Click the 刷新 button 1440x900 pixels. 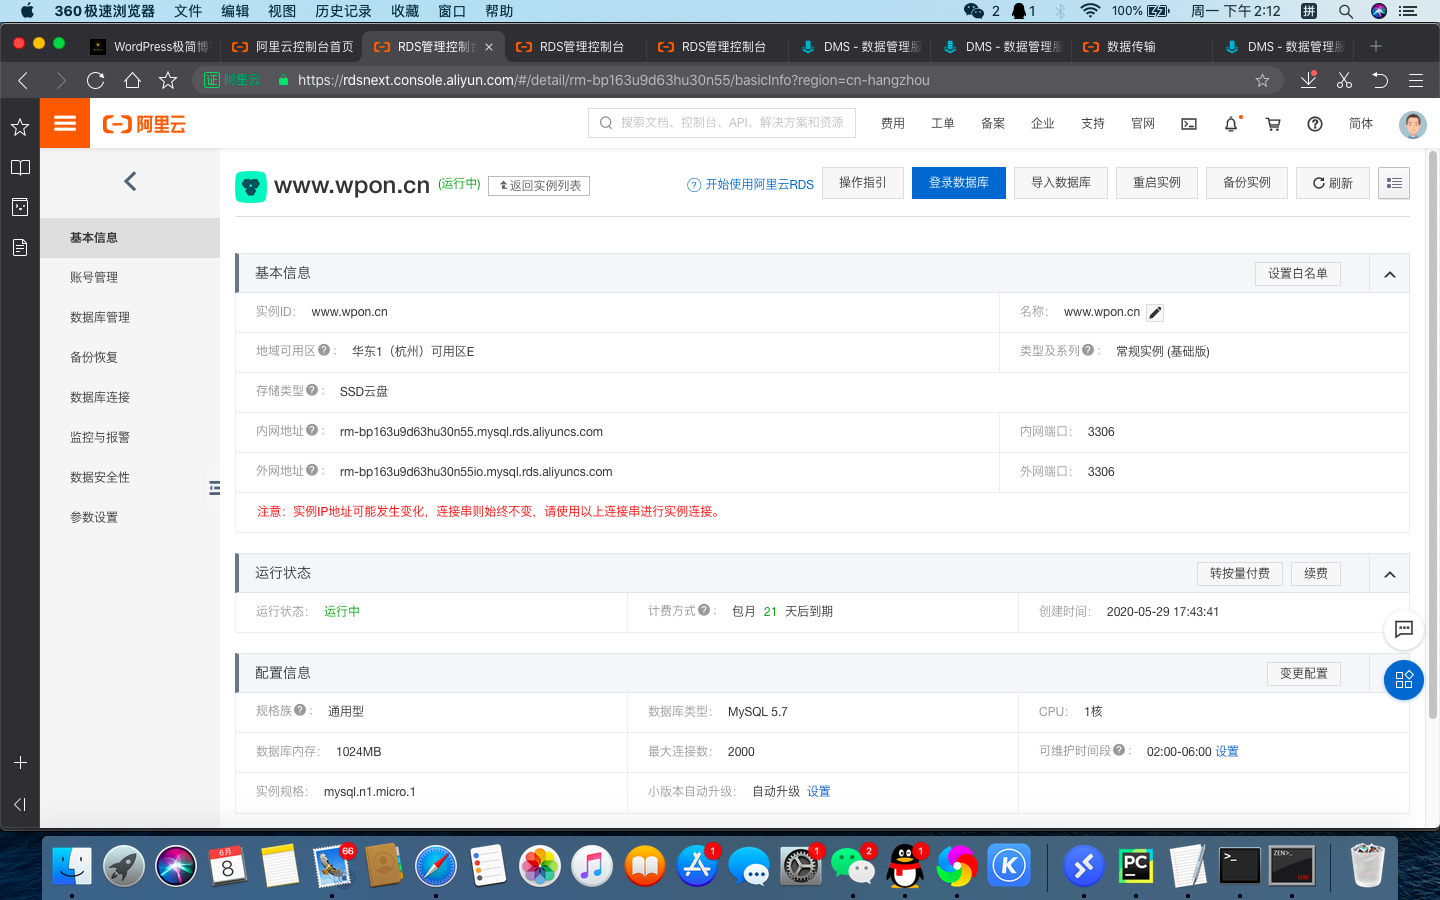pos(1333,183)
